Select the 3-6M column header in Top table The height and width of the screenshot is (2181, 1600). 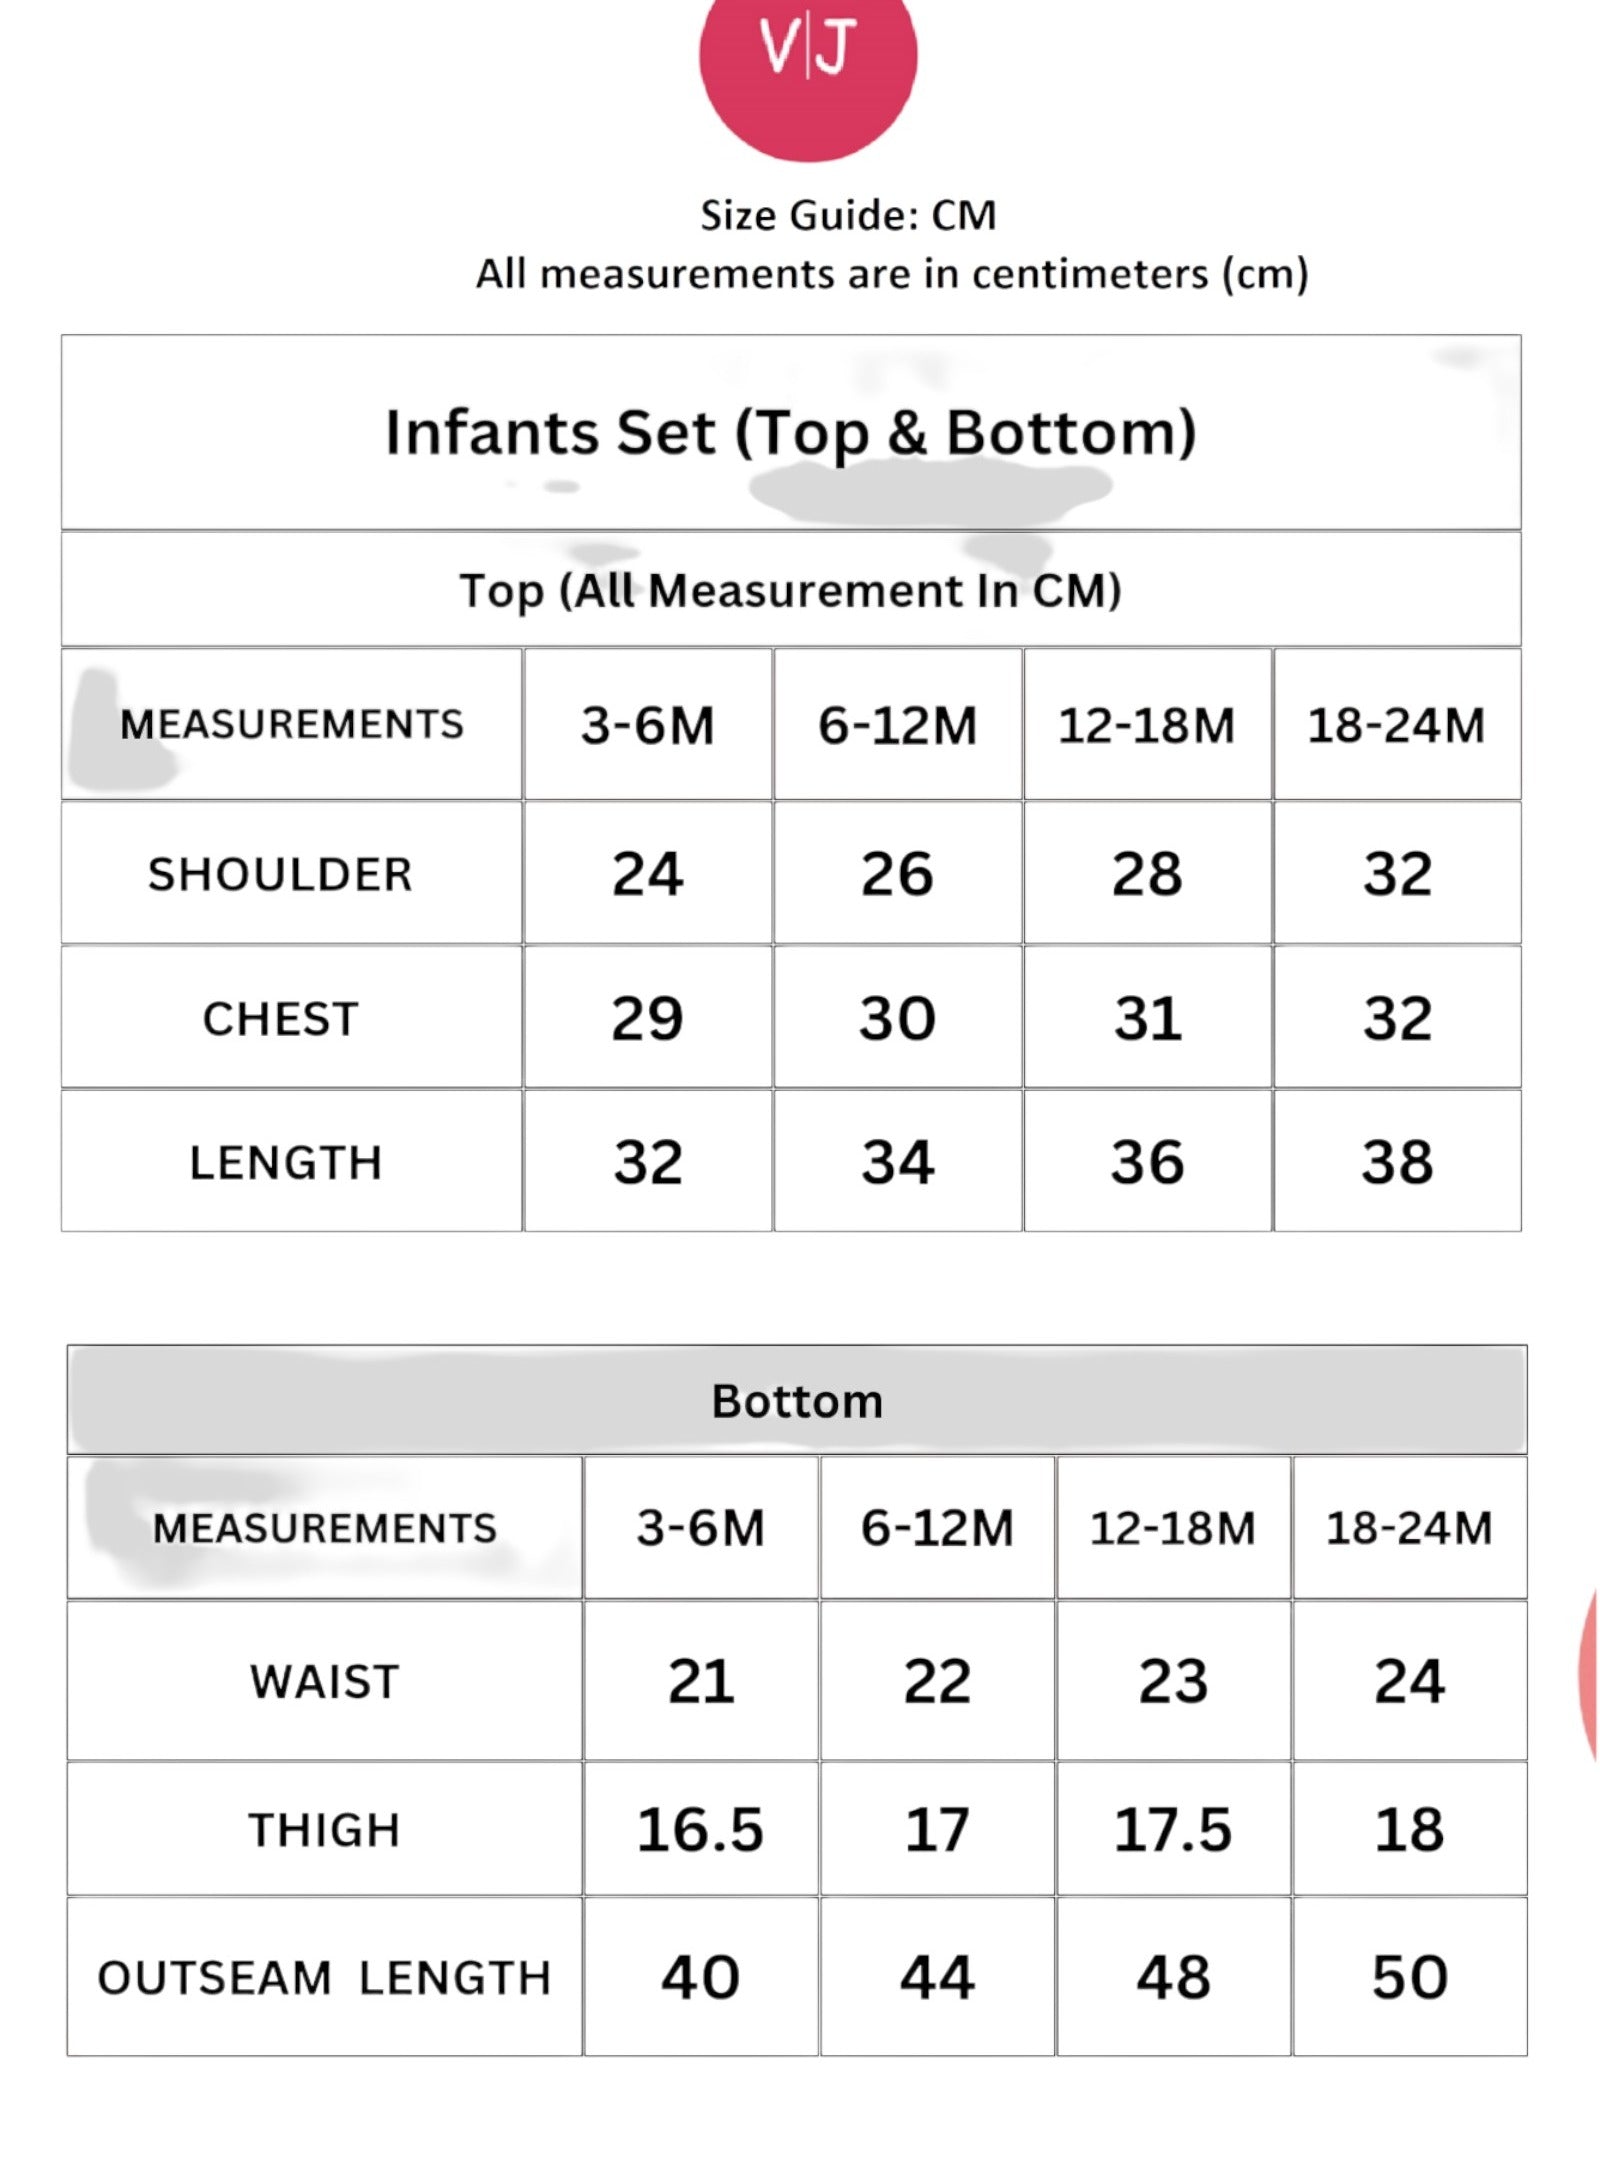tap(648, 725)
